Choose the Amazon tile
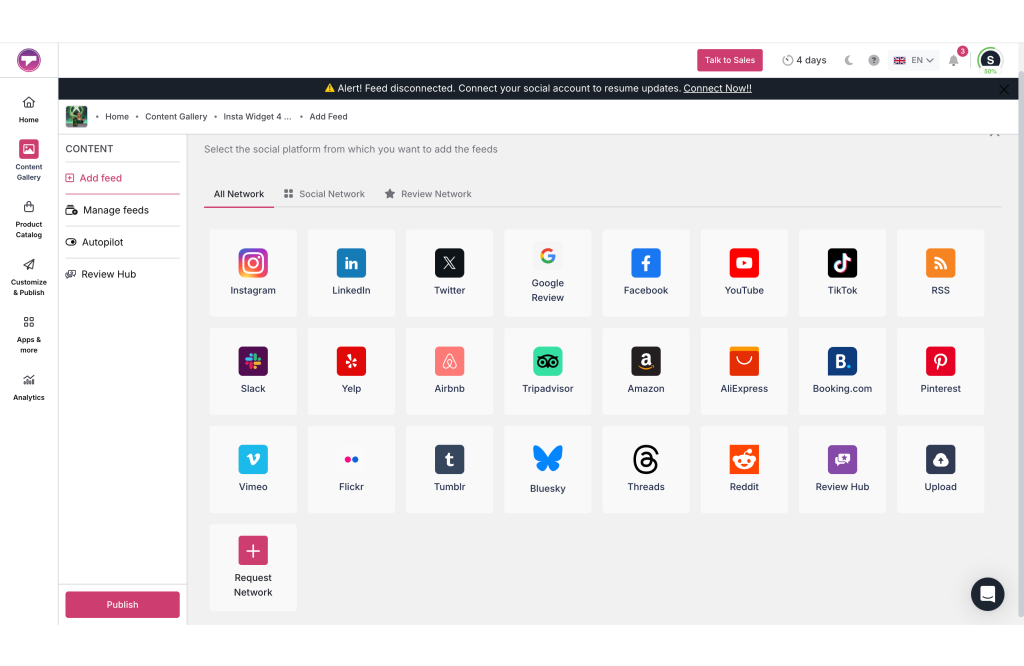Viewport: 1024px width, 666px height. [646, 371]
